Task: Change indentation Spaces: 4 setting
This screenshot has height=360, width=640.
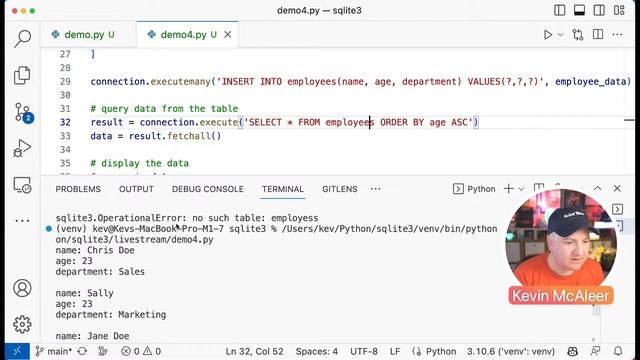Action: coord(317,351)
